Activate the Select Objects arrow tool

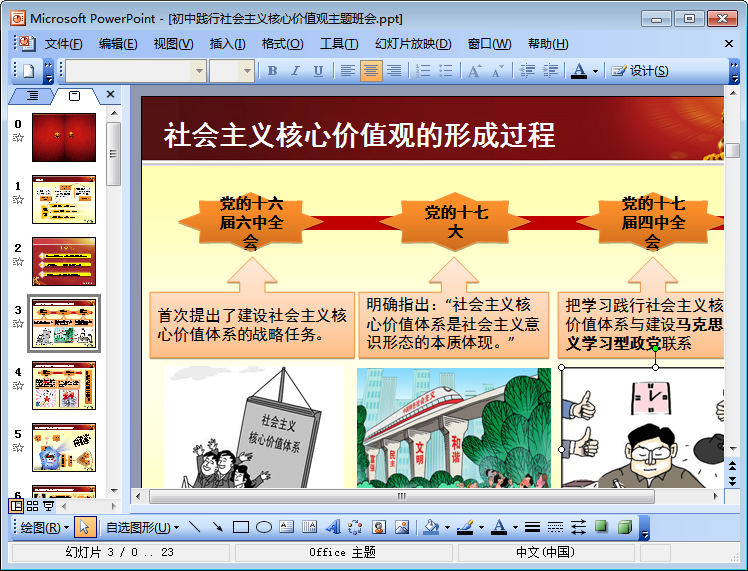click(85, 527)
